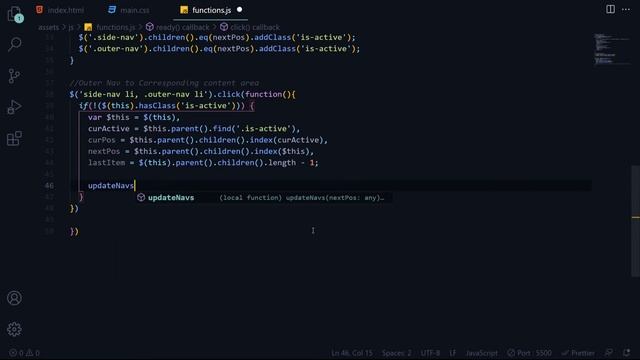Screen dimensions: 640x360
Task: Change file encoding via UTF-8
Action: [430, 353]
